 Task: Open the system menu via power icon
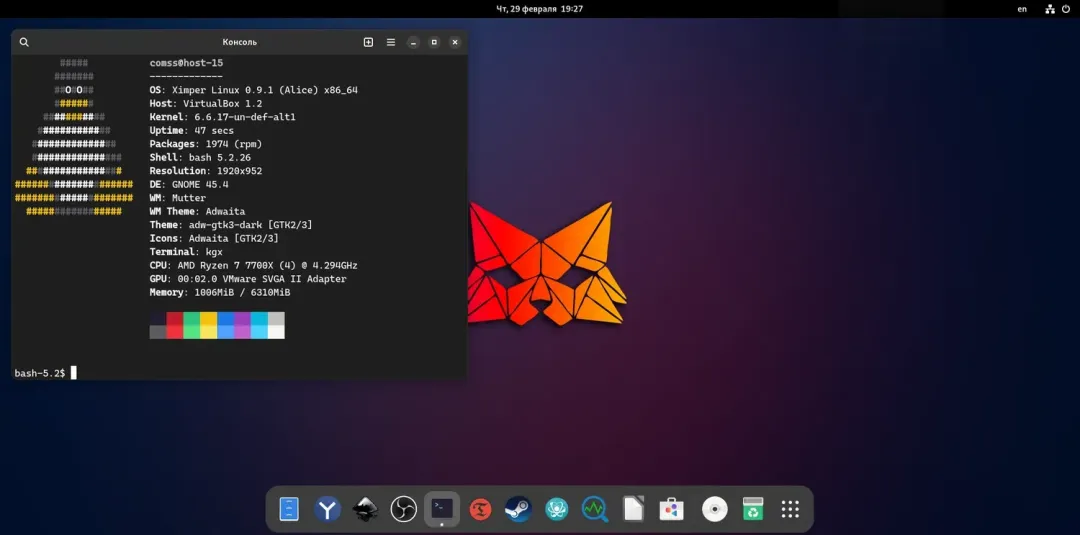1066,9
